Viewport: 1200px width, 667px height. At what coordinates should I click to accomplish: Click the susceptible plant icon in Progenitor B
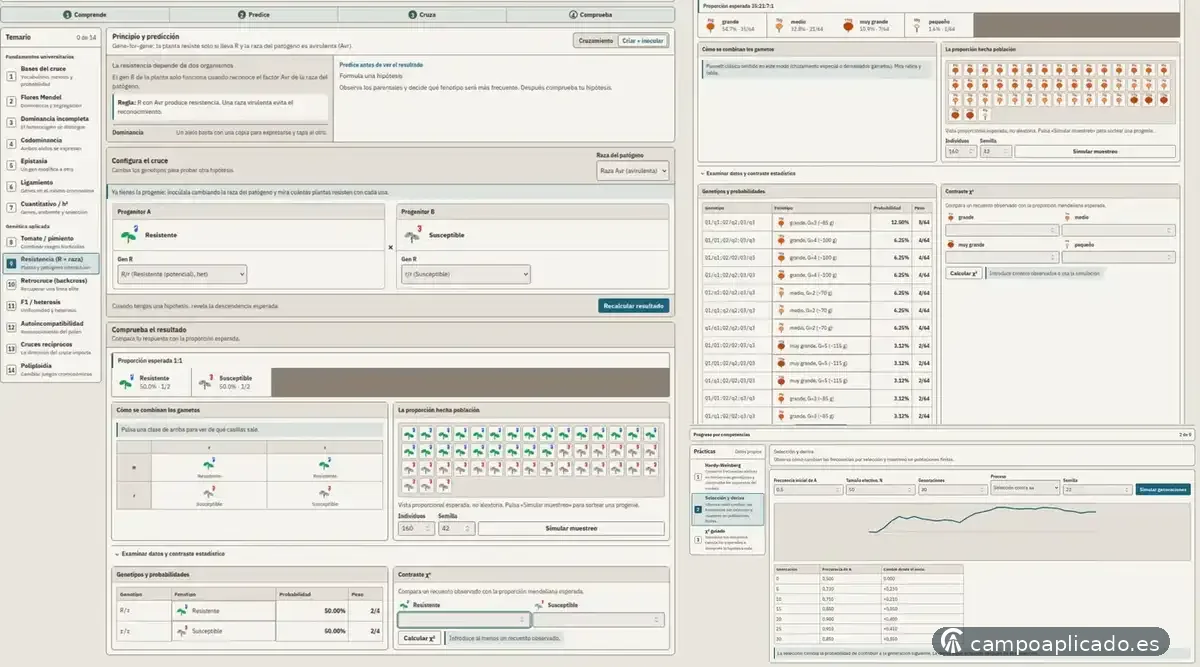tap(412, 234)
